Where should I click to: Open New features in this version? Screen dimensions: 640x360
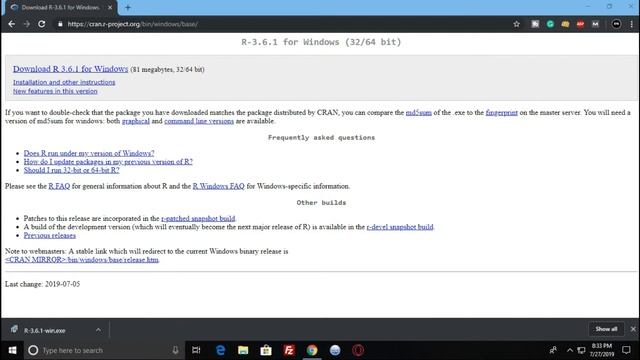point(55,91)
